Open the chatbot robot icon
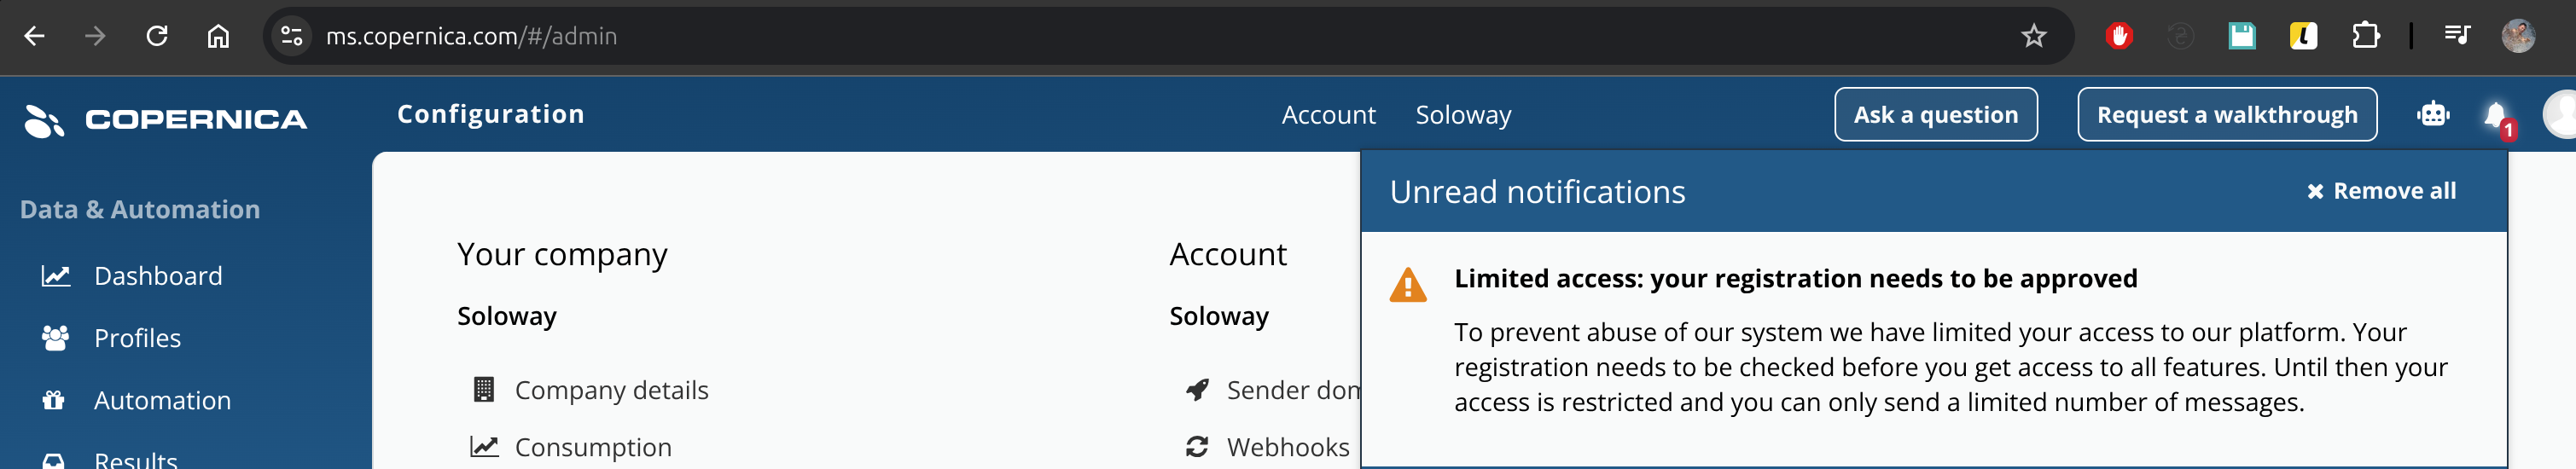Viewport: 2576px width, 469px height. 2433,115
